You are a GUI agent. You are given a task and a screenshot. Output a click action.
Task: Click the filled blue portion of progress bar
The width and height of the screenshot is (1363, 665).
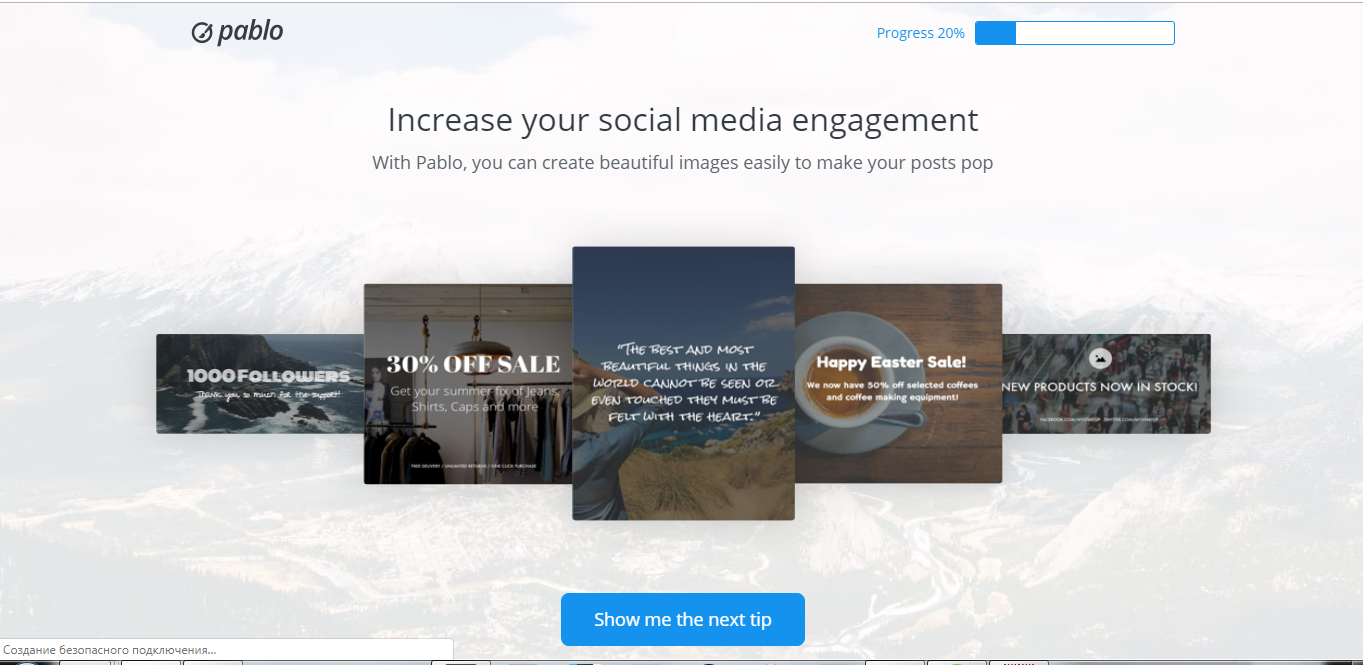pos(996,33)
